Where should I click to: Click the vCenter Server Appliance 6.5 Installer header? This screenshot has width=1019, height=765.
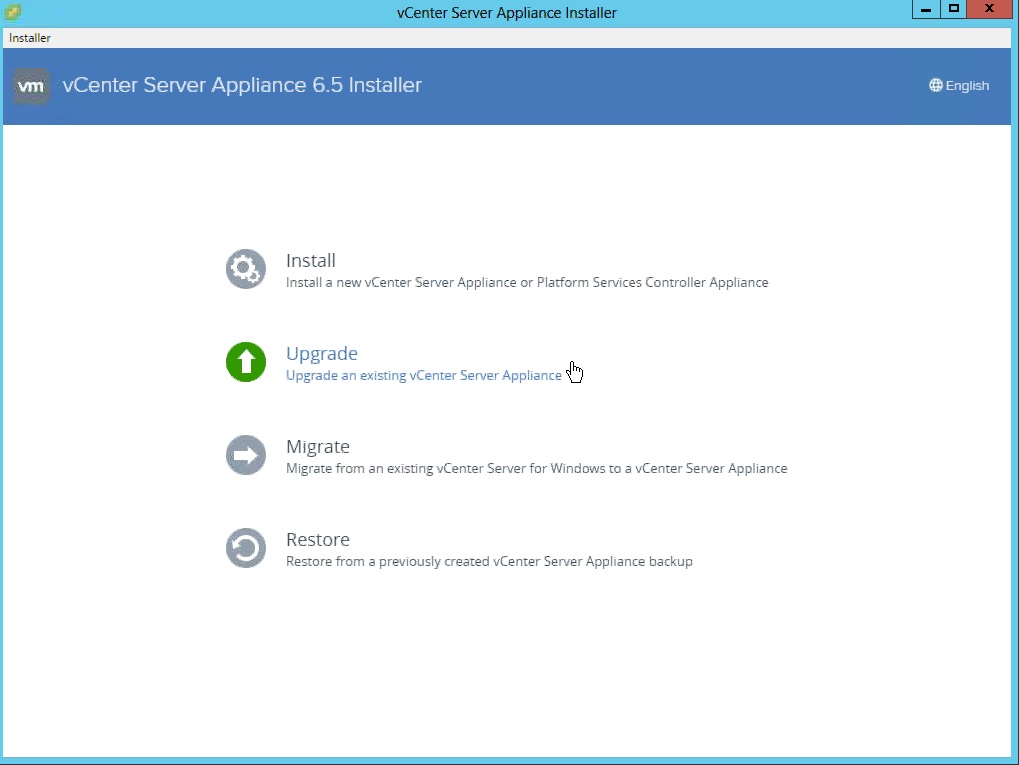242,86
